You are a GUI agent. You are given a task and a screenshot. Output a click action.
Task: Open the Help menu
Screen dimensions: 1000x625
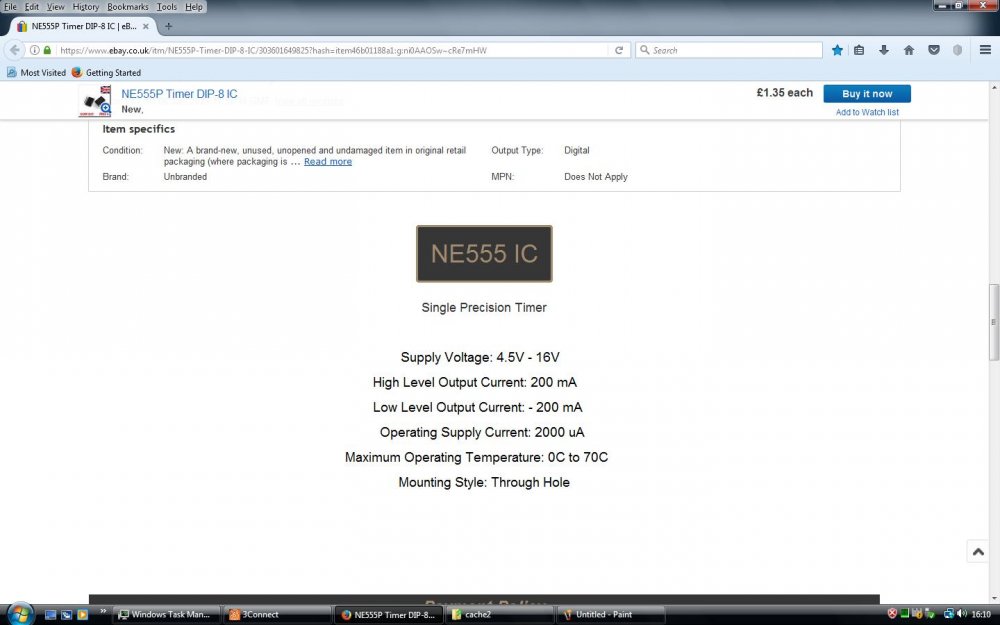pyautogui.click(x=194, y=7)
